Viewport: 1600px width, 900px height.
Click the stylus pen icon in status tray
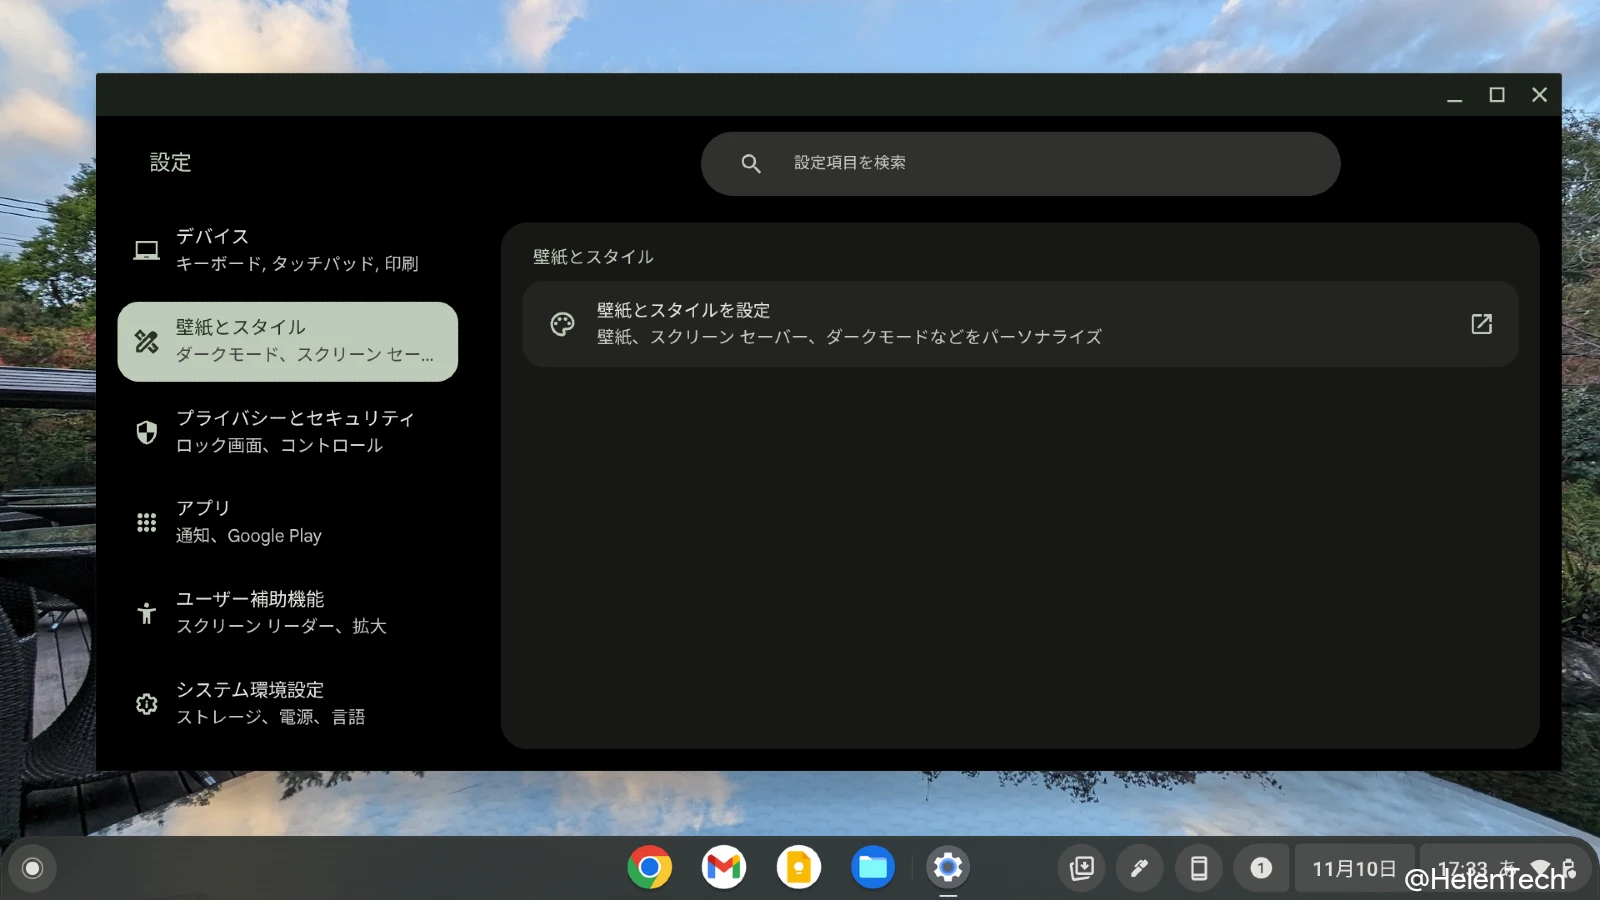pos(1139,867)
